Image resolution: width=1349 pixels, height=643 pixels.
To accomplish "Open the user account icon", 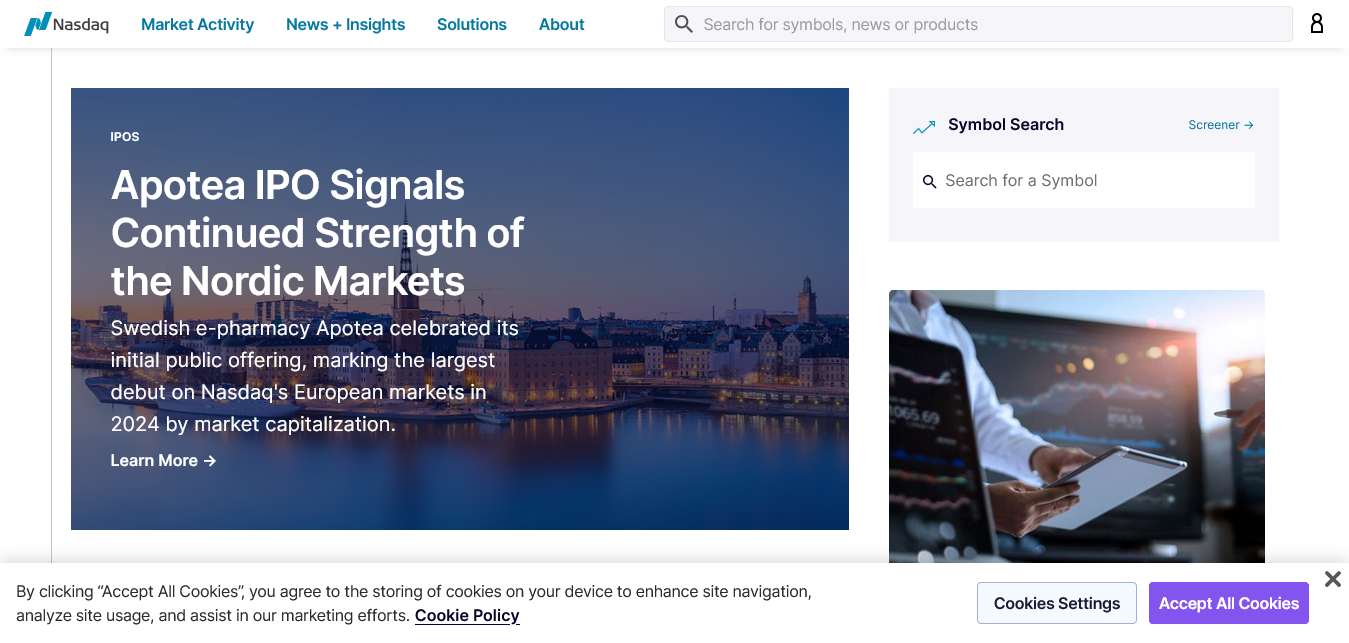I will (1317, 24).
